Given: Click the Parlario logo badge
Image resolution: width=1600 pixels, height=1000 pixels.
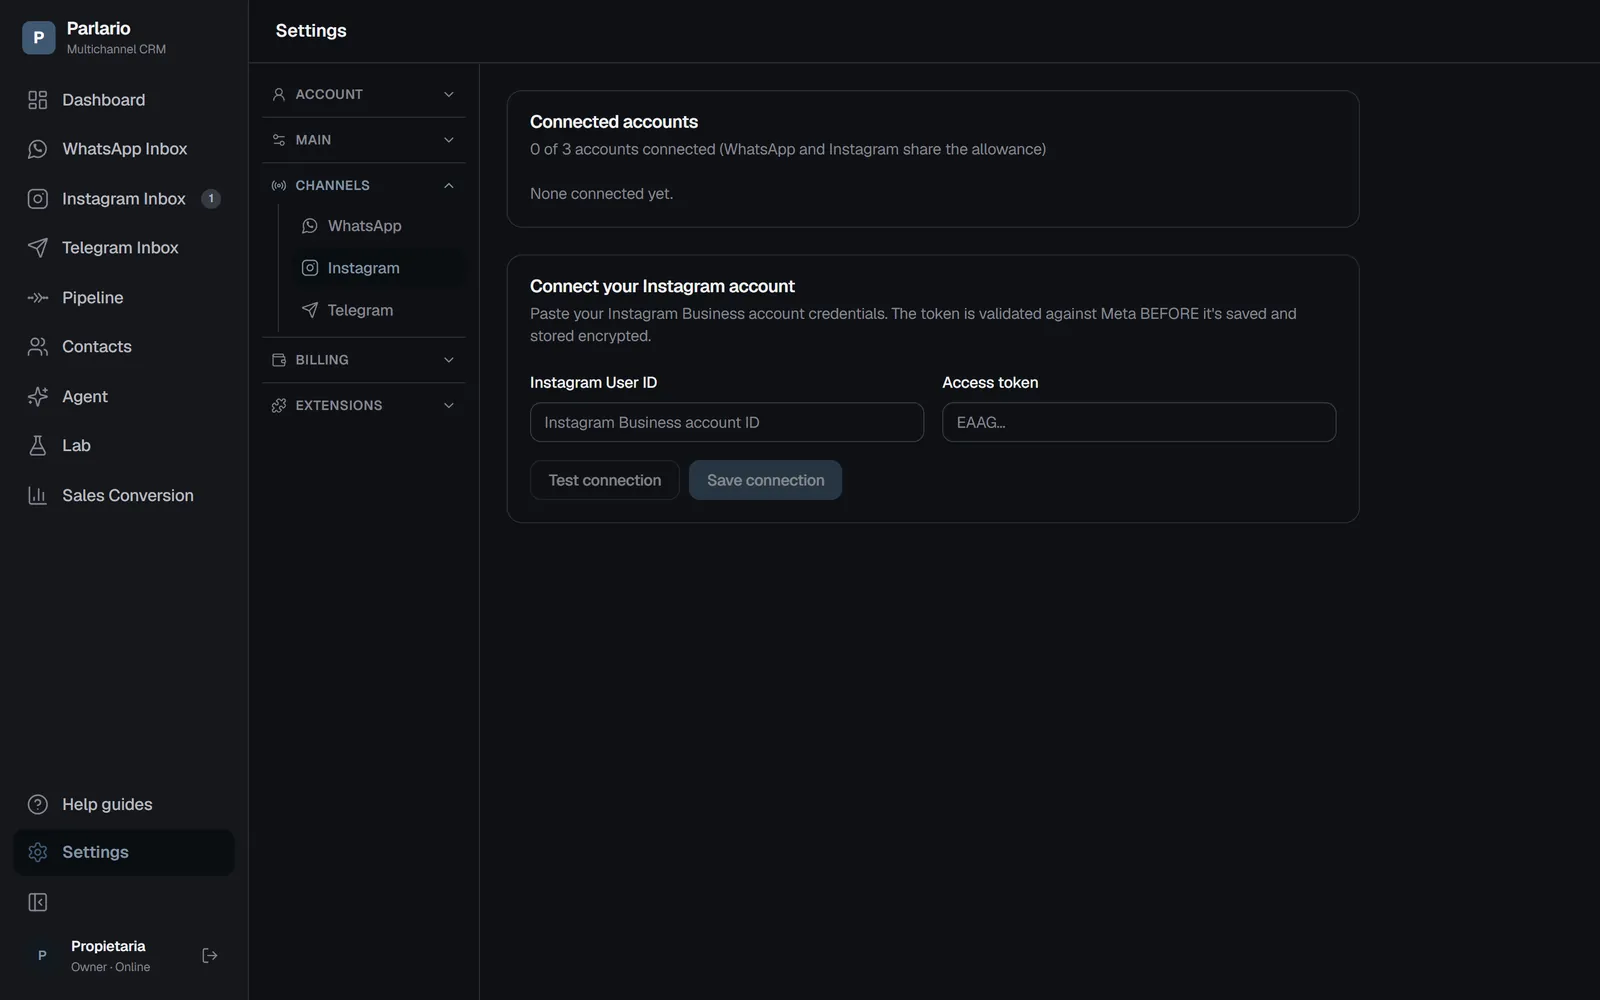Looking at the screenshot, I should pyautogui.click(x=39, y=38).
